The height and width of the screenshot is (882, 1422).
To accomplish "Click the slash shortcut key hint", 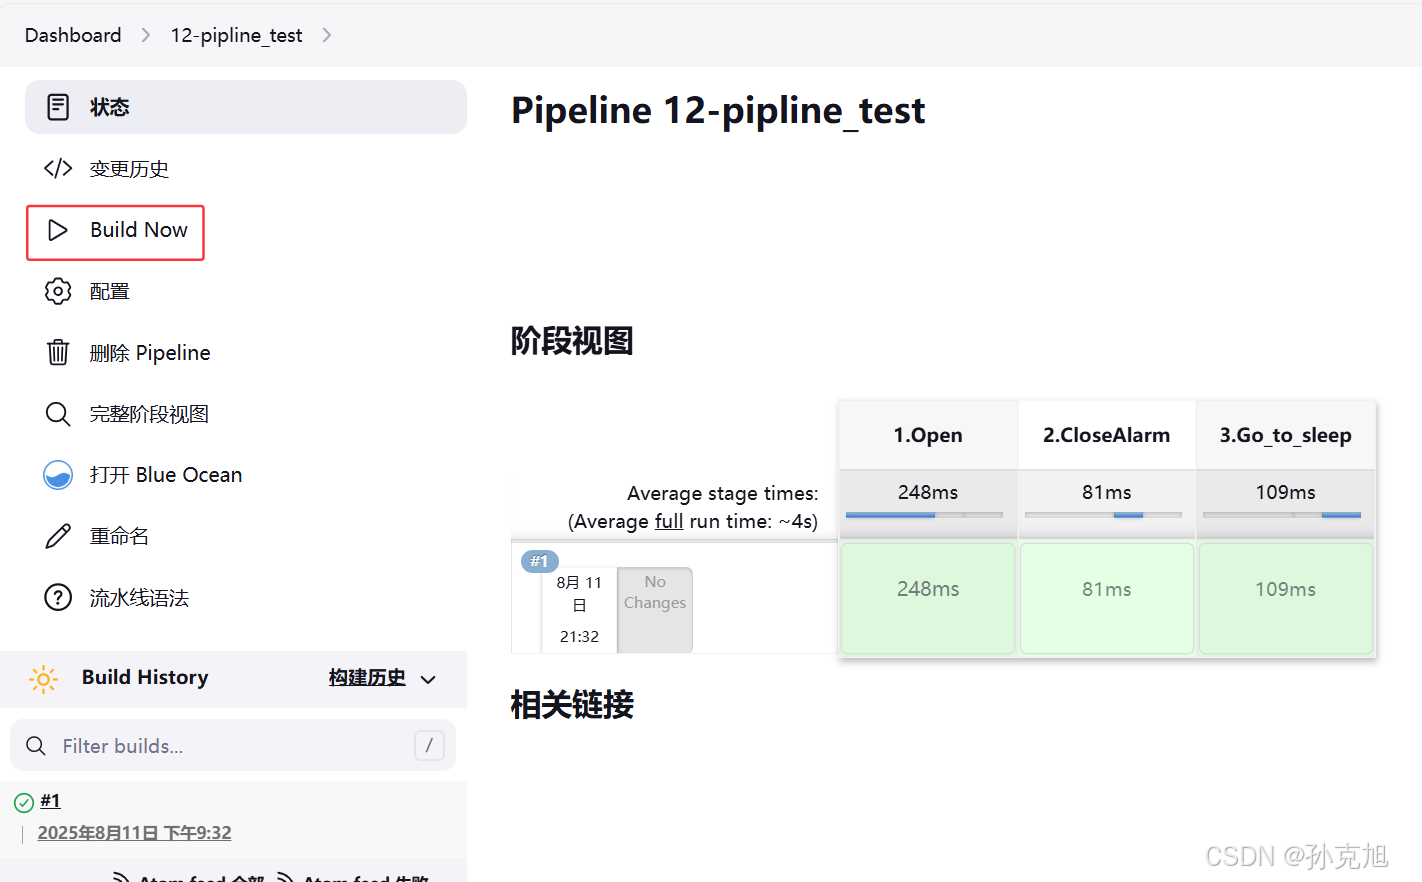I will pyautogui.click(x=429, y=745).
